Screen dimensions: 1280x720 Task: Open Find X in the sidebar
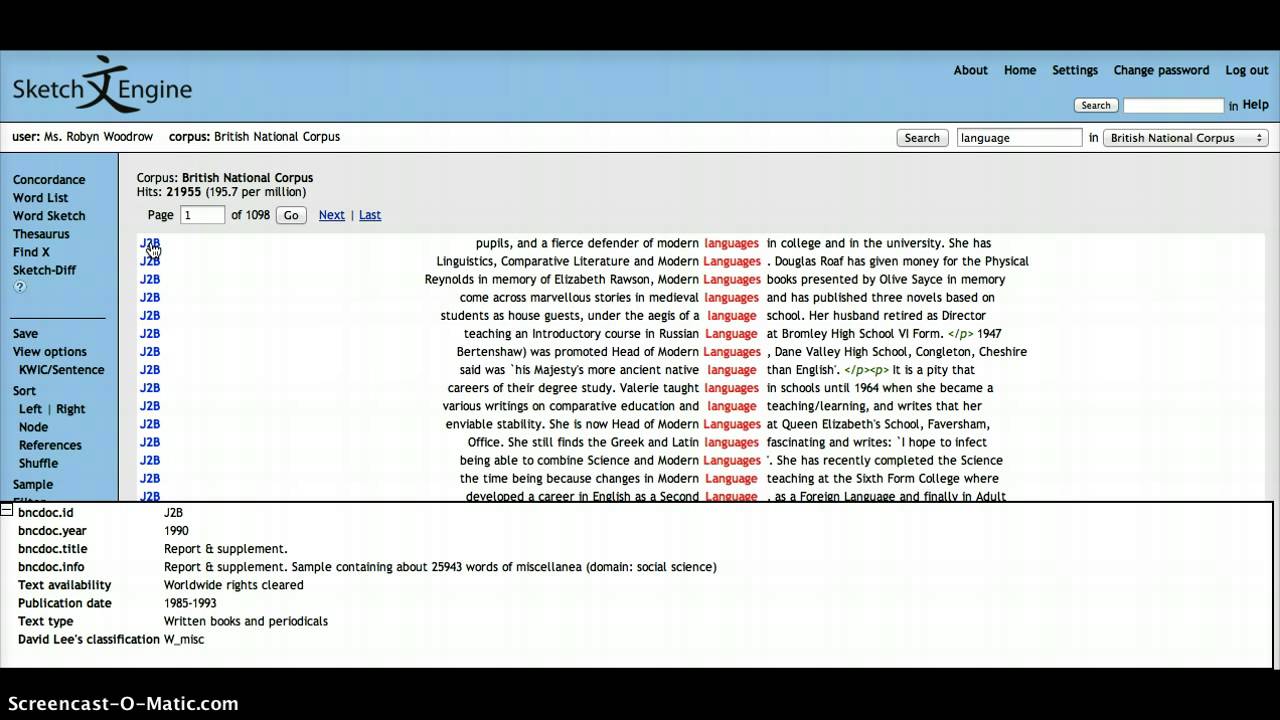31,252
